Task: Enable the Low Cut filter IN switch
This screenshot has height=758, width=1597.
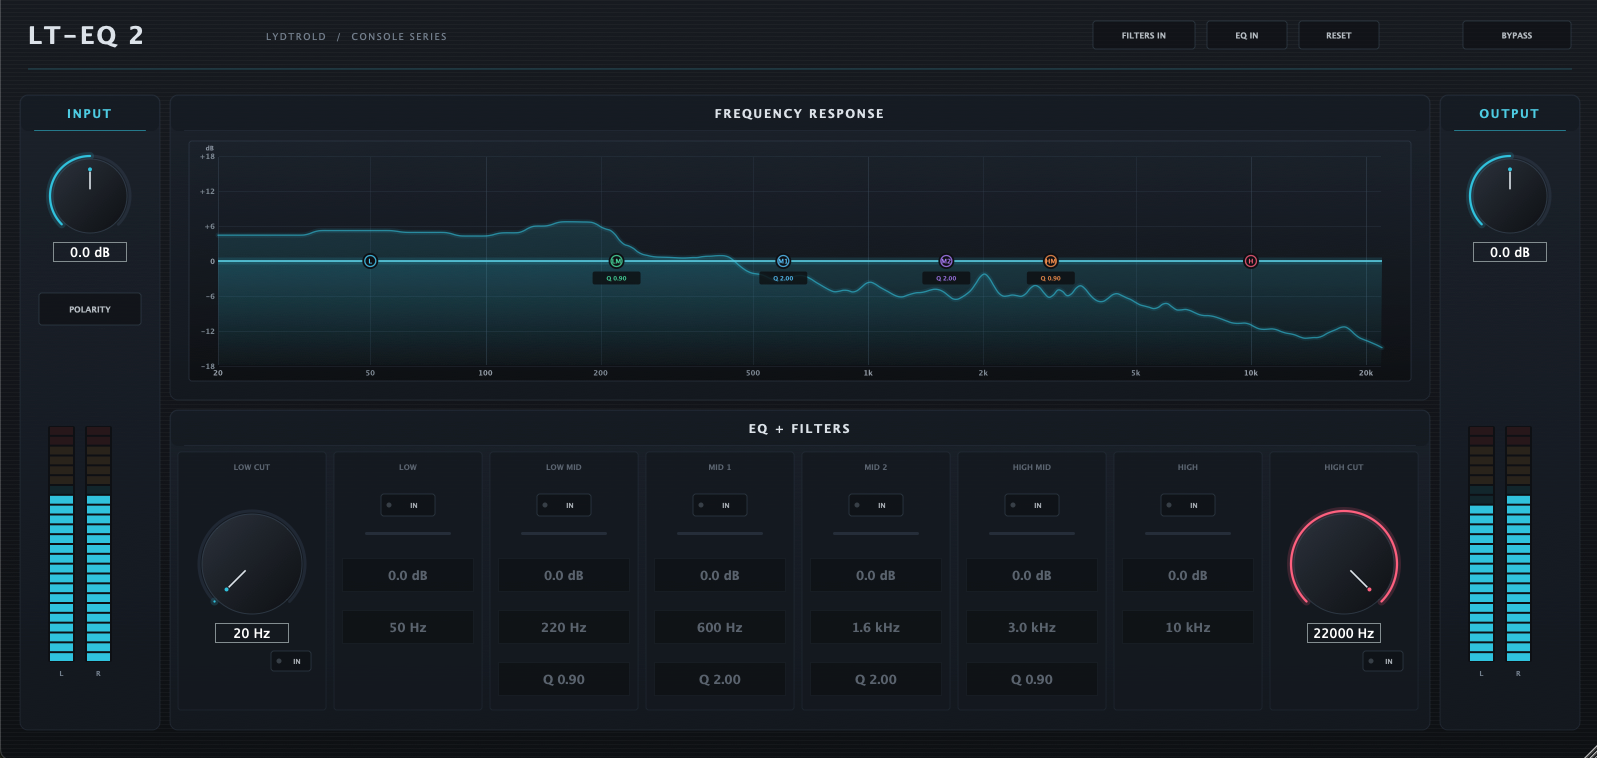Action: coord(291,661)
